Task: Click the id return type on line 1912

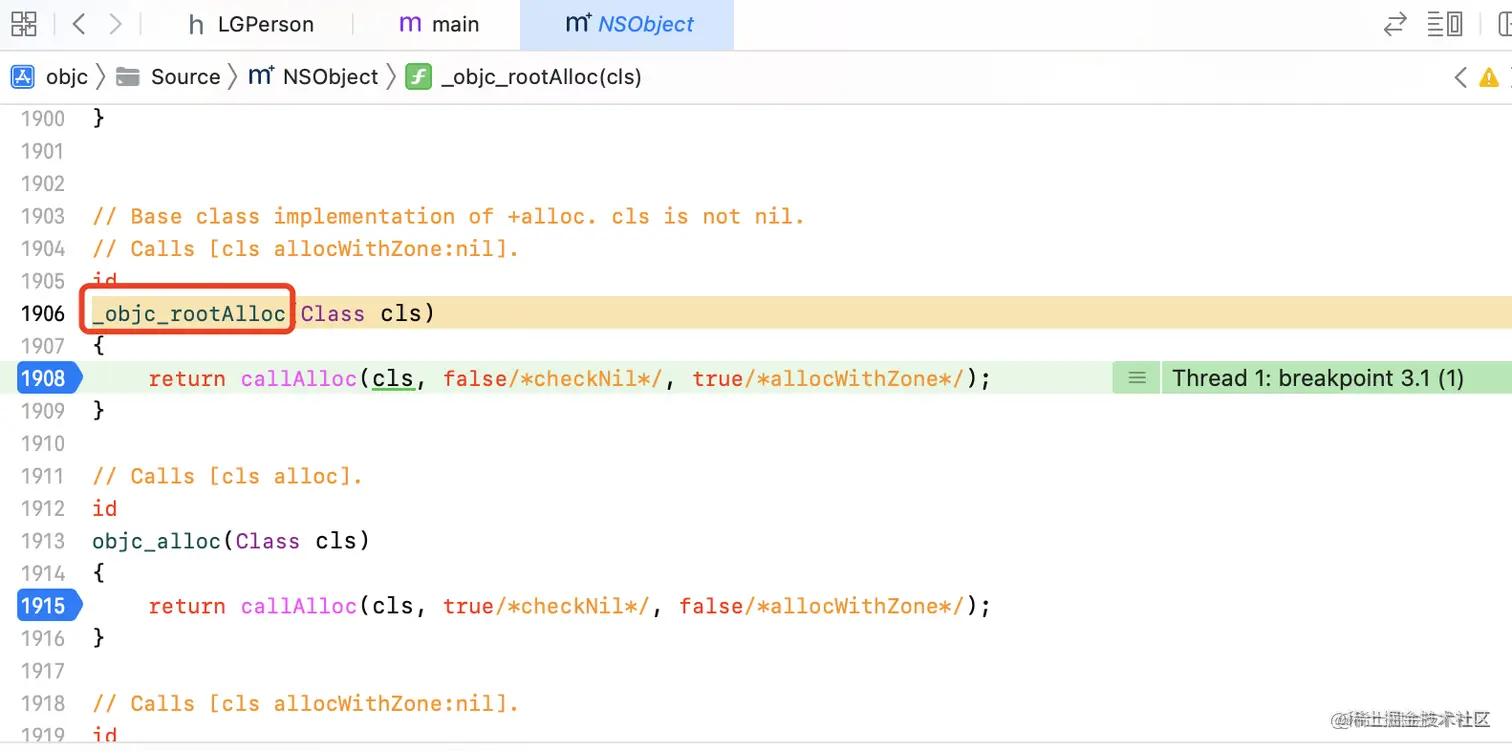Action: (x=105, y=509)
